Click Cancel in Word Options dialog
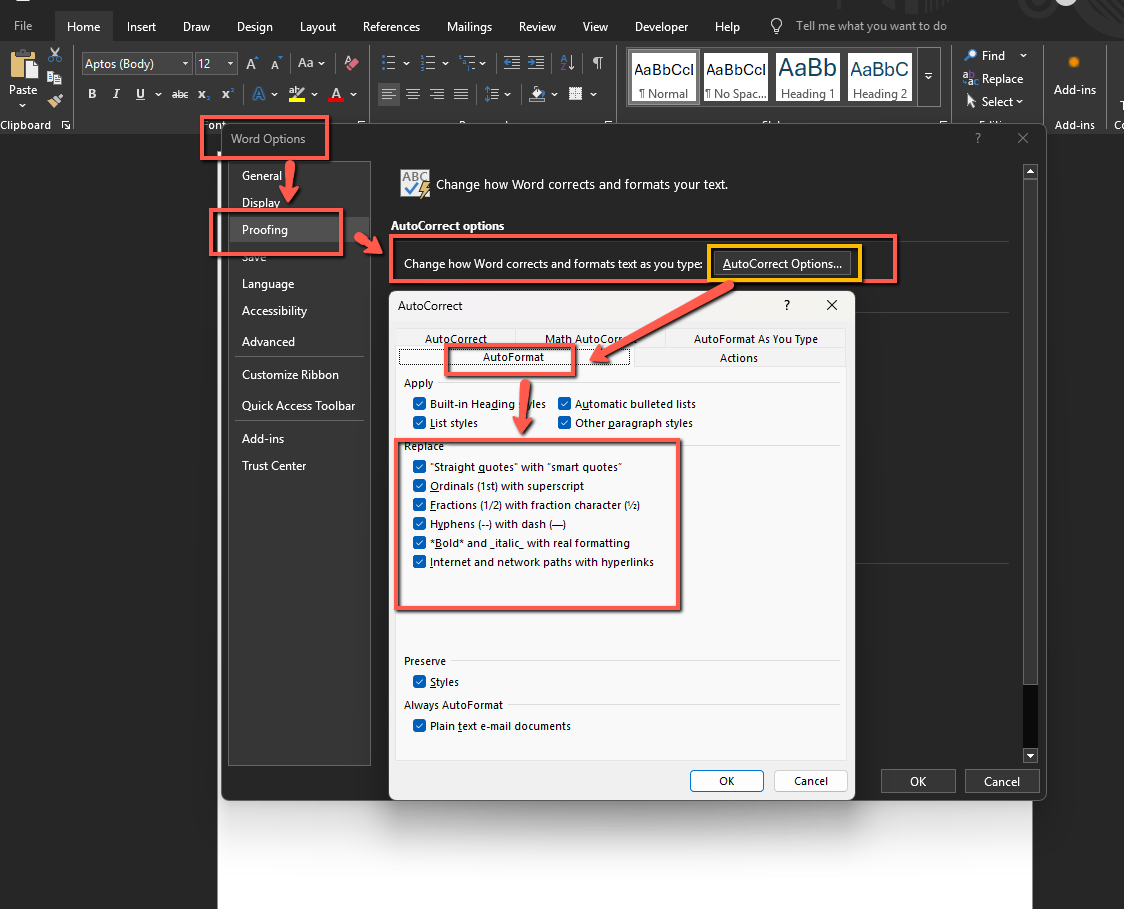 [1001, 781]
